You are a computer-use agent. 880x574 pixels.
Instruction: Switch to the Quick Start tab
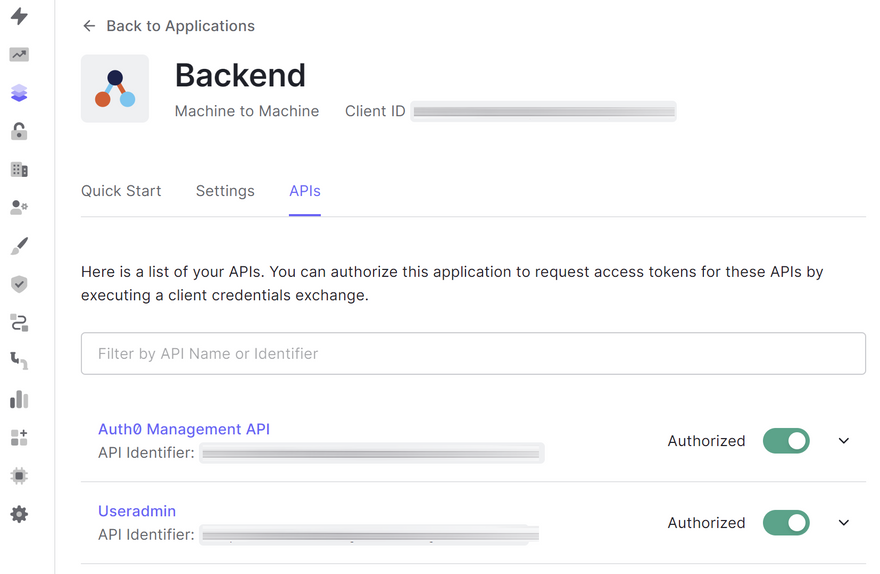tap(121, 191)
